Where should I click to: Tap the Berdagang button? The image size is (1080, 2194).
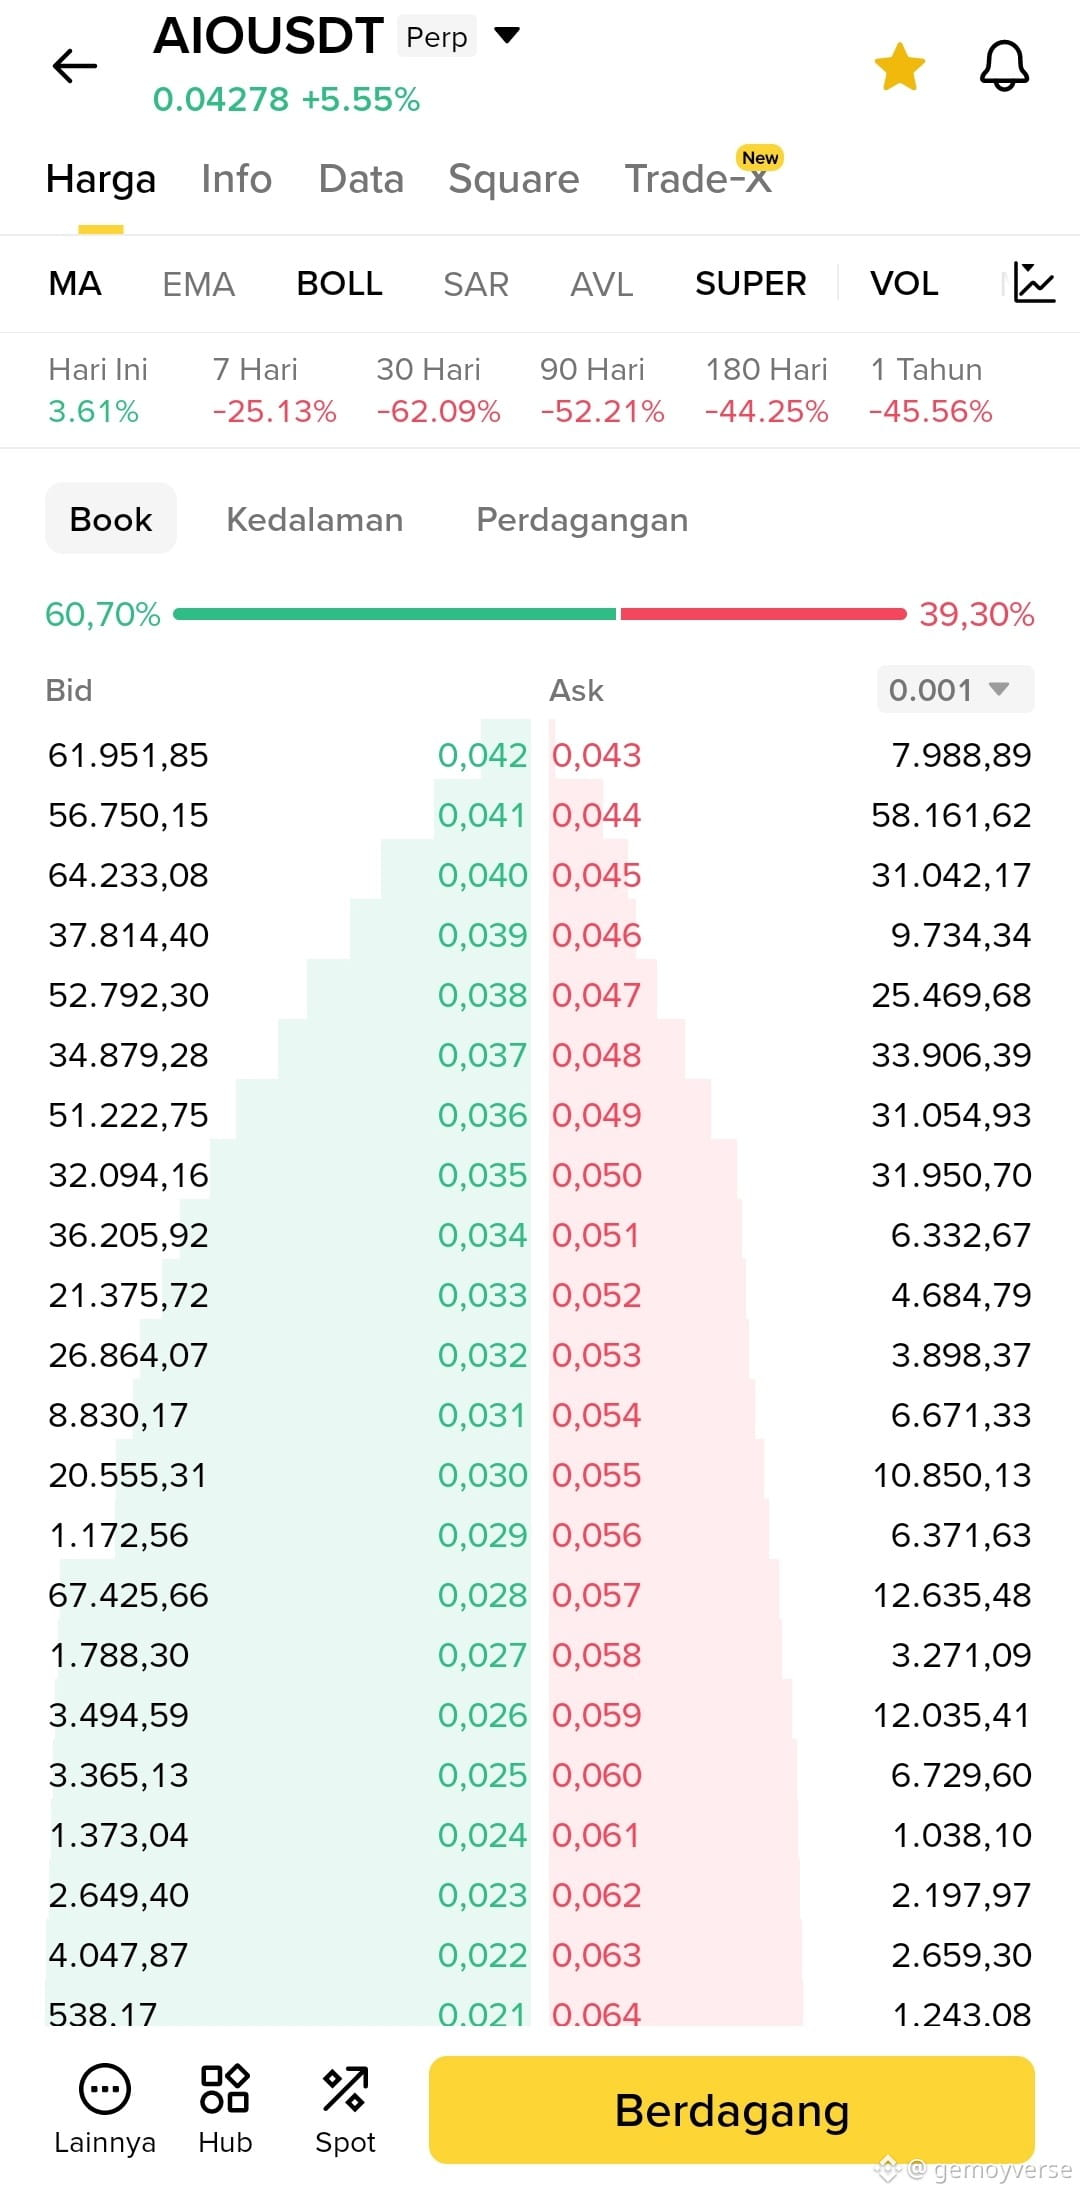[731, 2110]
